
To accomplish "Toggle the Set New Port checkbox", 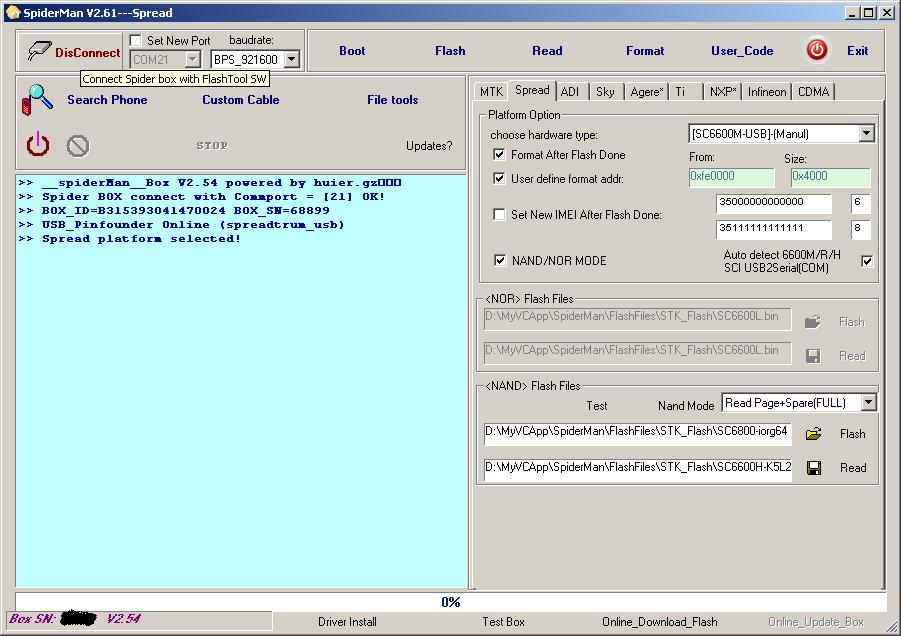I will [136, 40].
